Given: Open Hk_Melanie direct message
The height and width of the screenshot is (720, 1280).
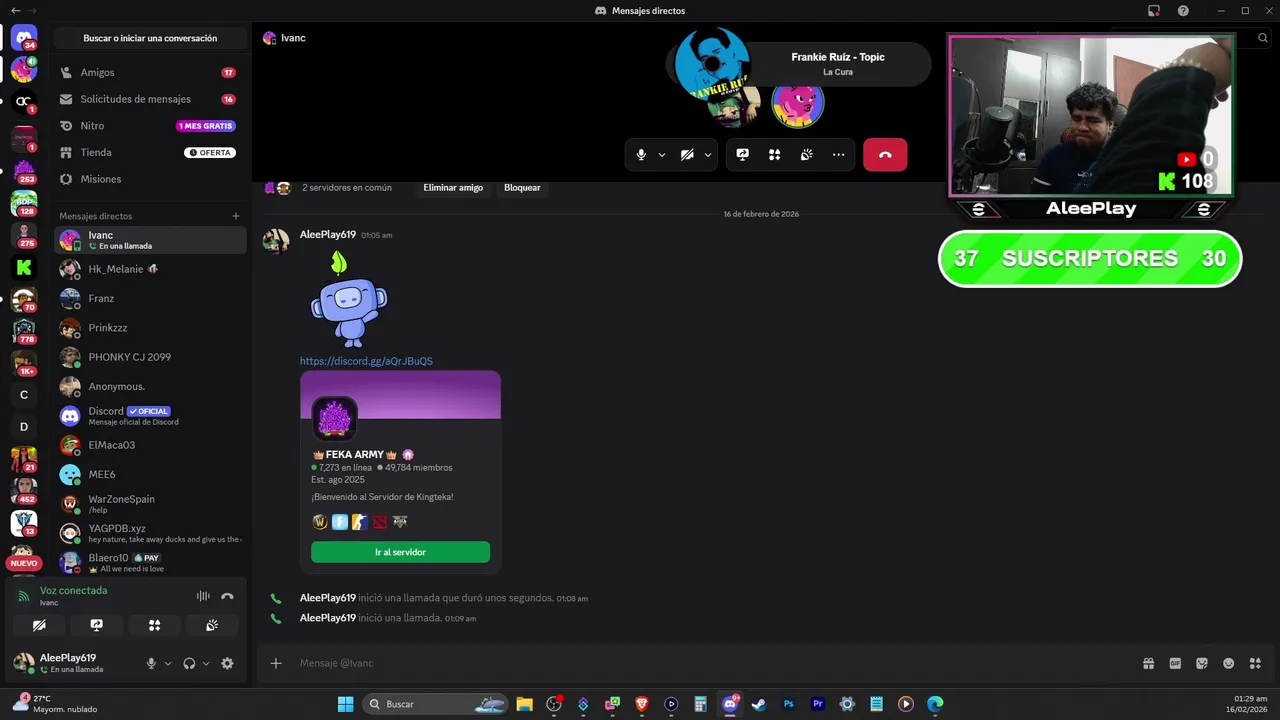Looking at the screenshot, I should [150, 269].
